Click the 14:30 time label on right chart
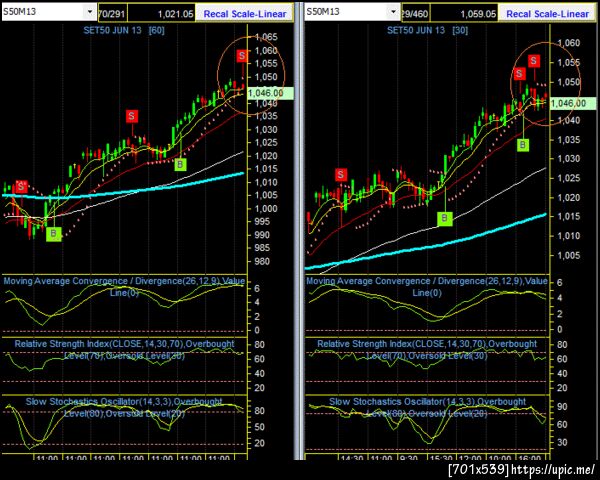 click(352, 458)
